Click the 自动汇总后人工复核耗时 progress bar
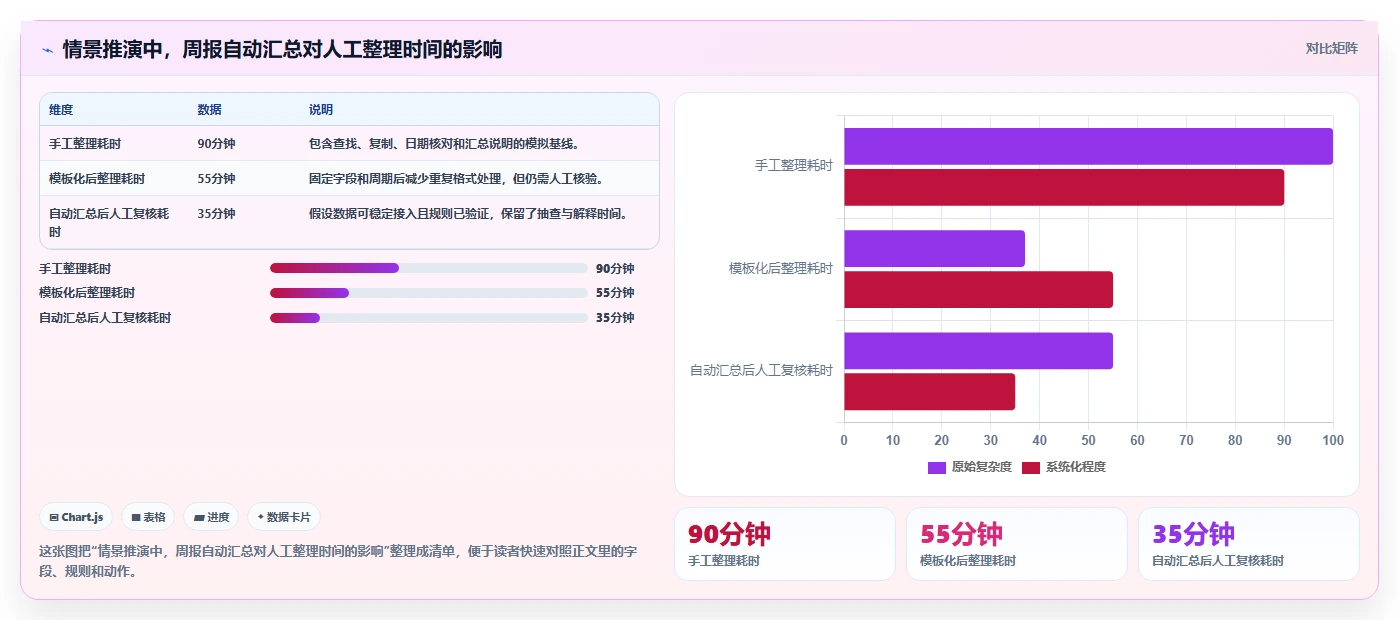Viewport: 1399px width, 620px height. (428, 318)
